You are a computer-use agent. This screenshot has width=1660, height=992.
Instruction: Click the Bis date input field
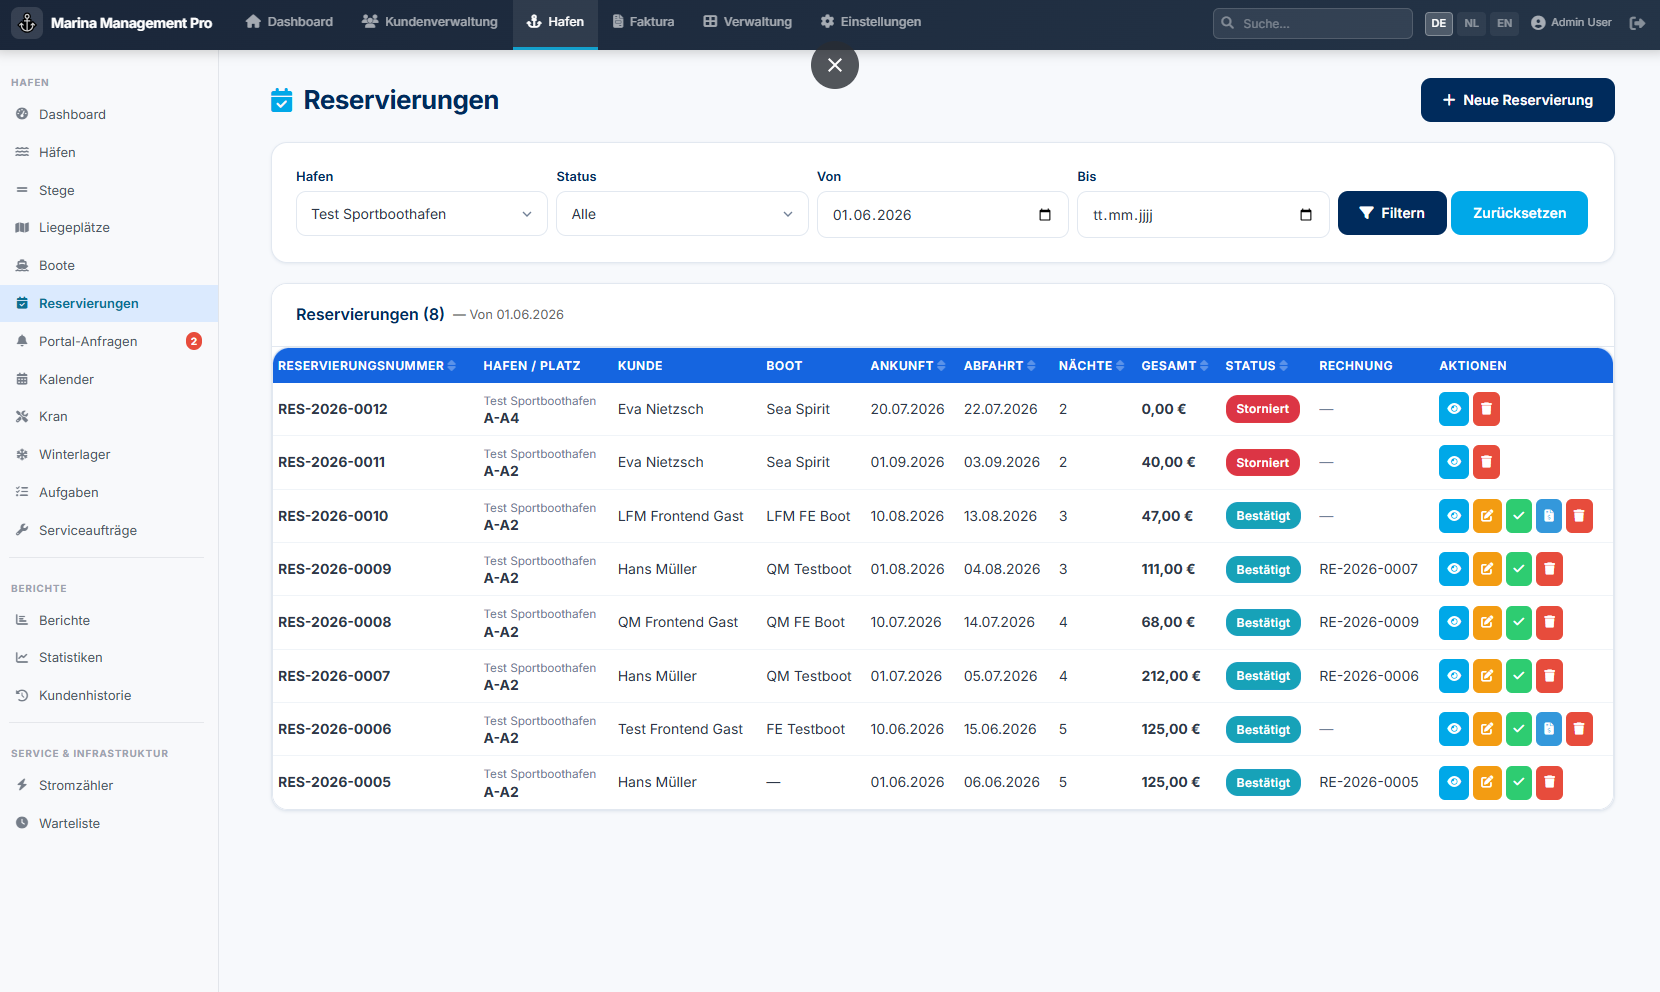tap(1203, 214)
